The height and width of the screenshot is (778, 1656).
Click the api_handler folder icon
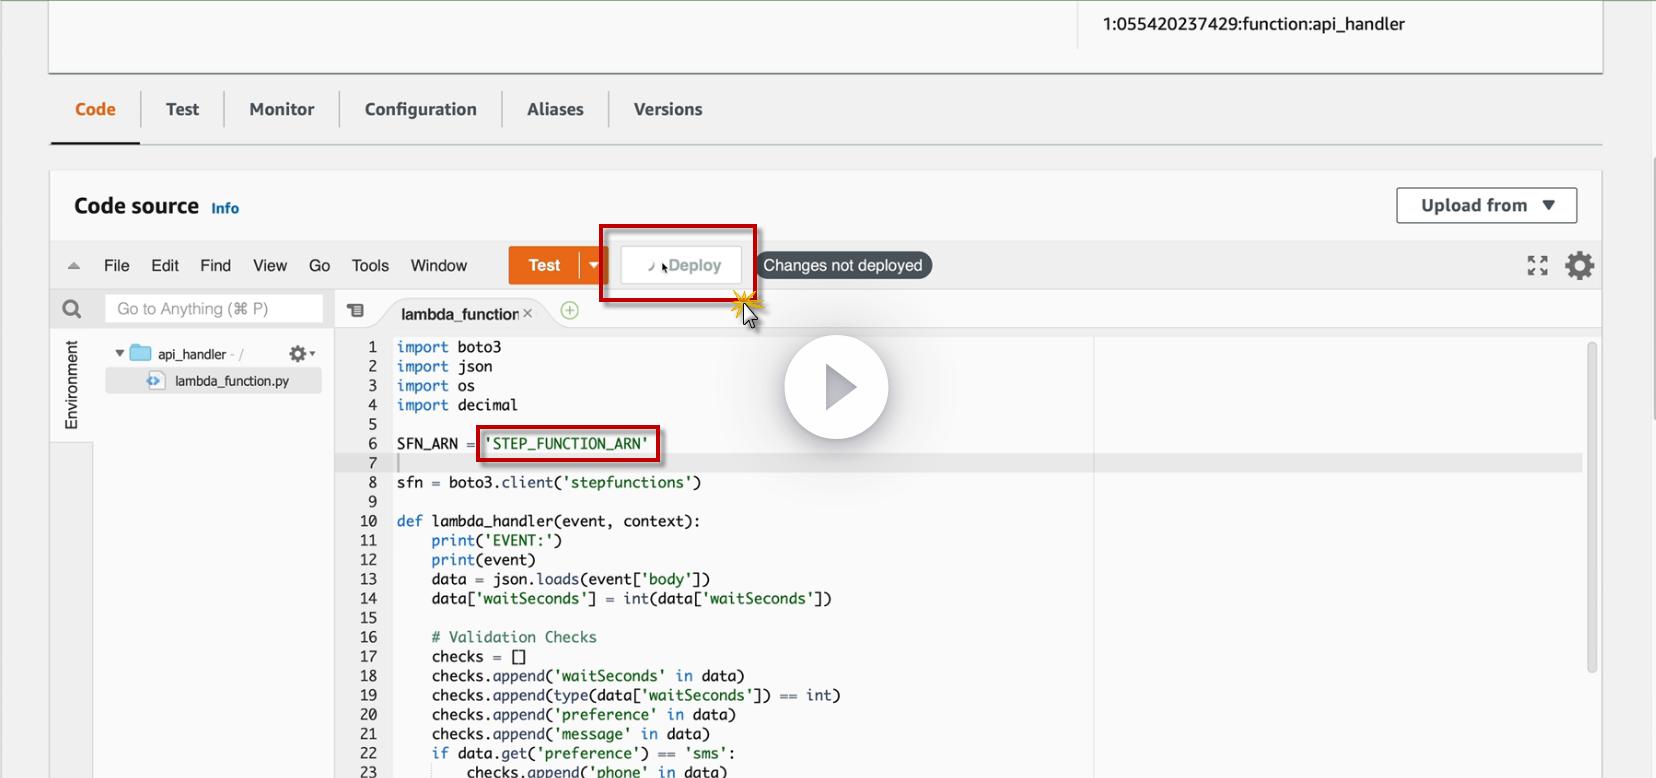[x=140, y=353]
